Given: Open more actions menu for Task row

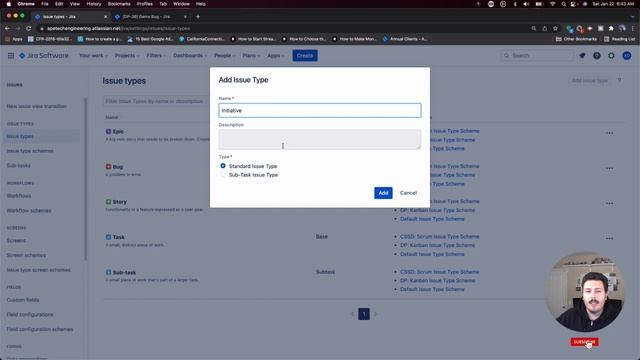Looking at the screenshot, I should [x=609, y=238].
